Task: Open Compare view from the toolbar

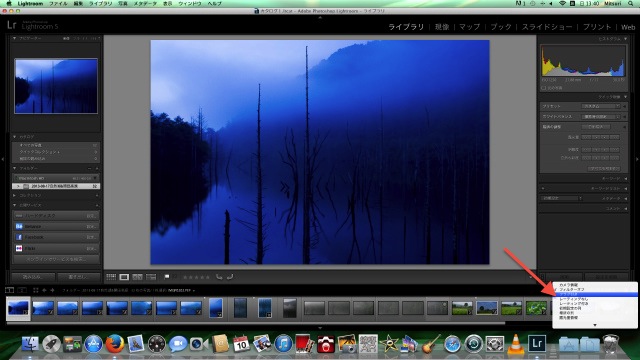Action: (x=138, y=277)
